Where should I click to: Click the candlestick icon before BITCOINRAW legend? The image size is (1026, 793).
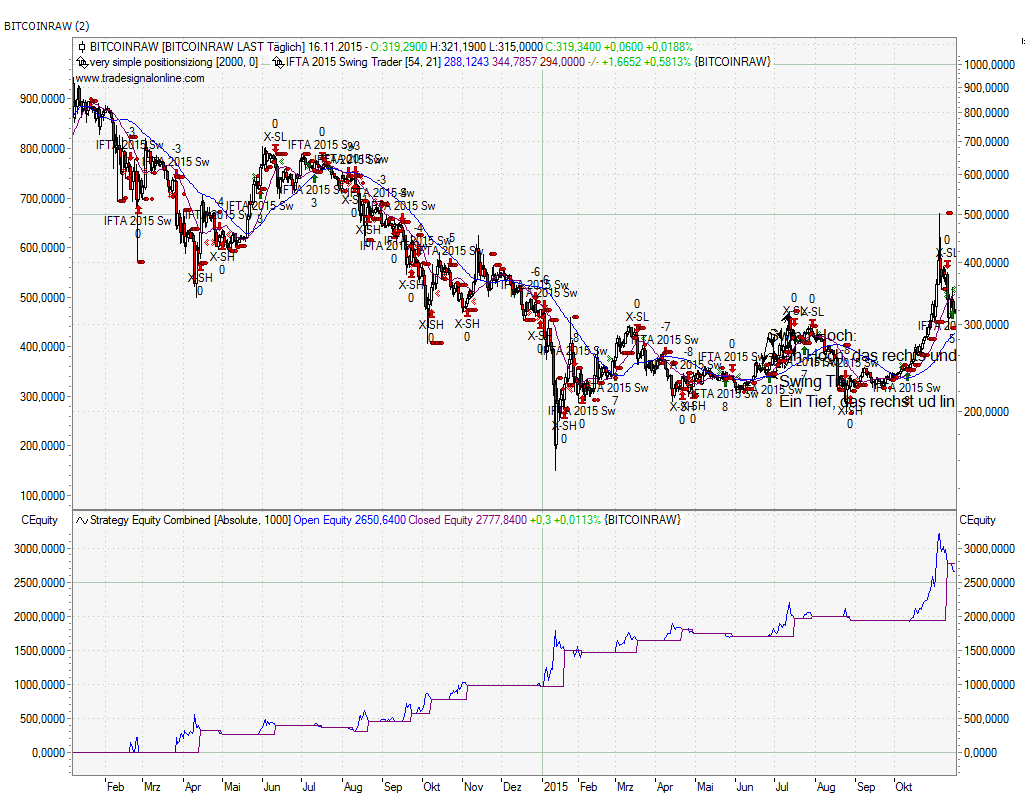click(x=81, y=47)
